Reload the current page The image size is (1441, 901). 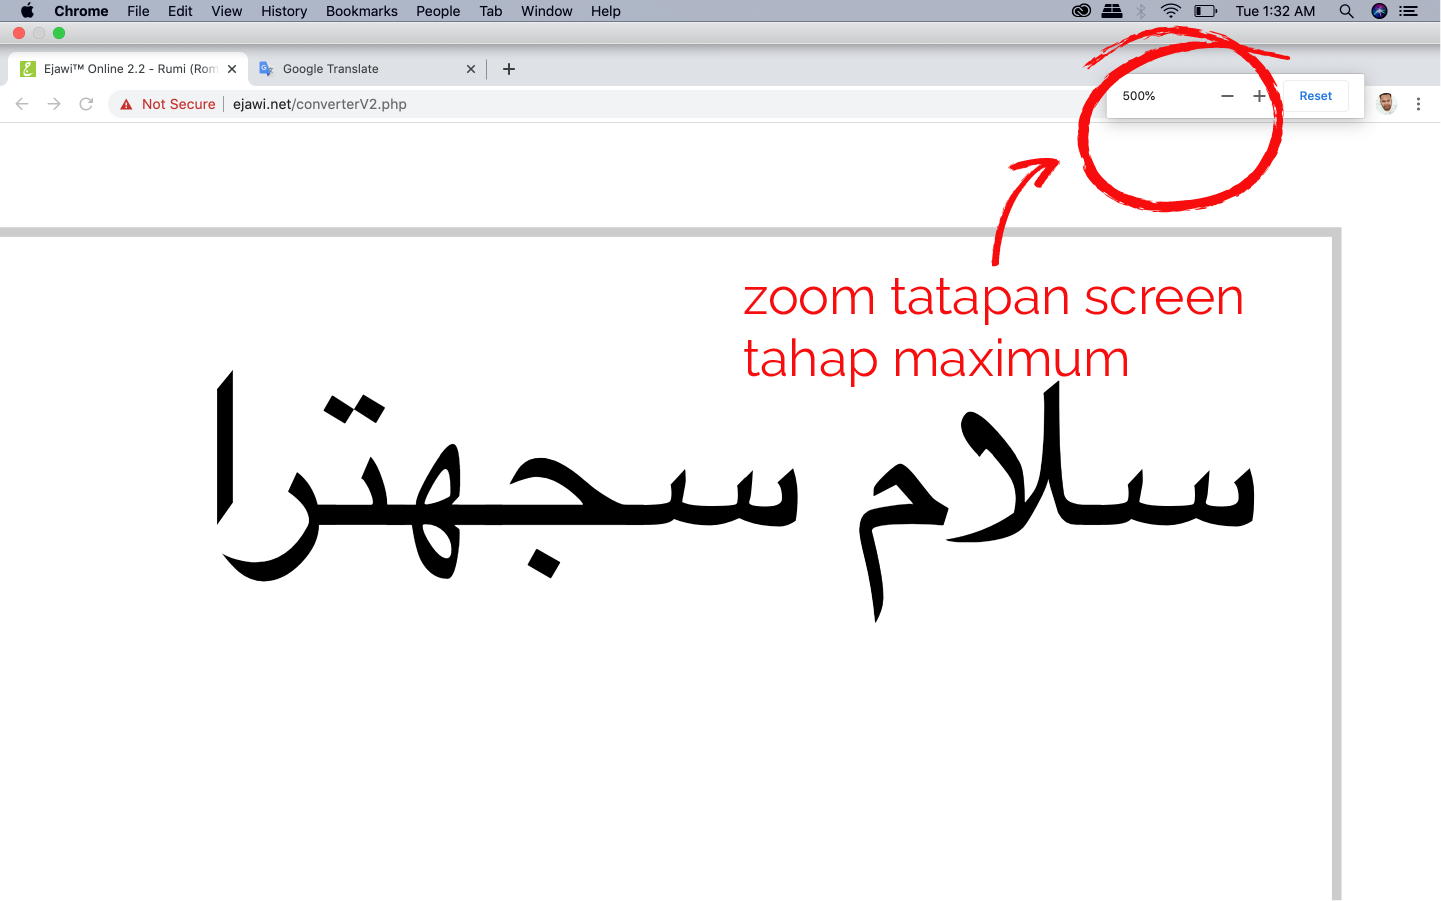tap(86, 104)
